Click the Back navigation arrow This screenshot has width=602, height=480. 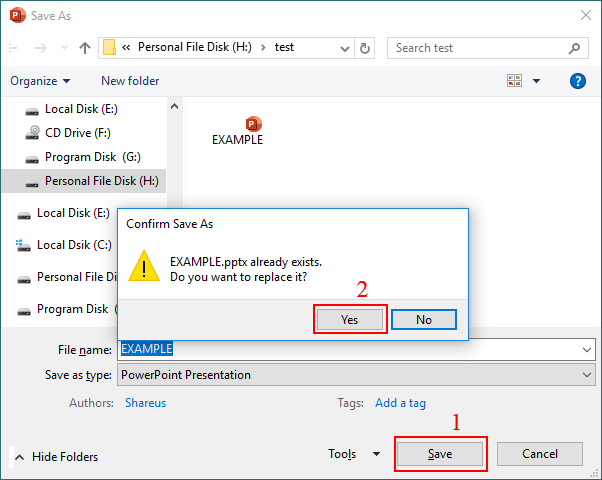[13, 48]
